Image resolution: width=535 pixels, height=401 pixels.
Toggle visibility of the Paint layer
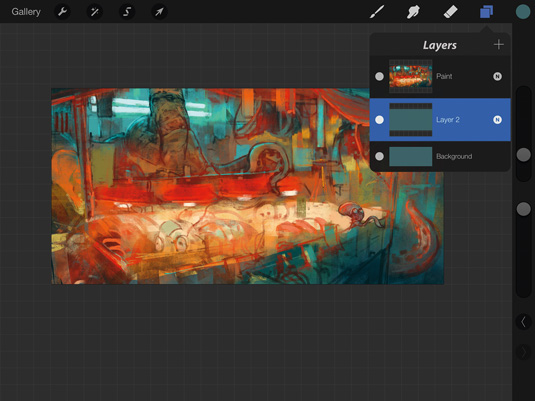379,76
